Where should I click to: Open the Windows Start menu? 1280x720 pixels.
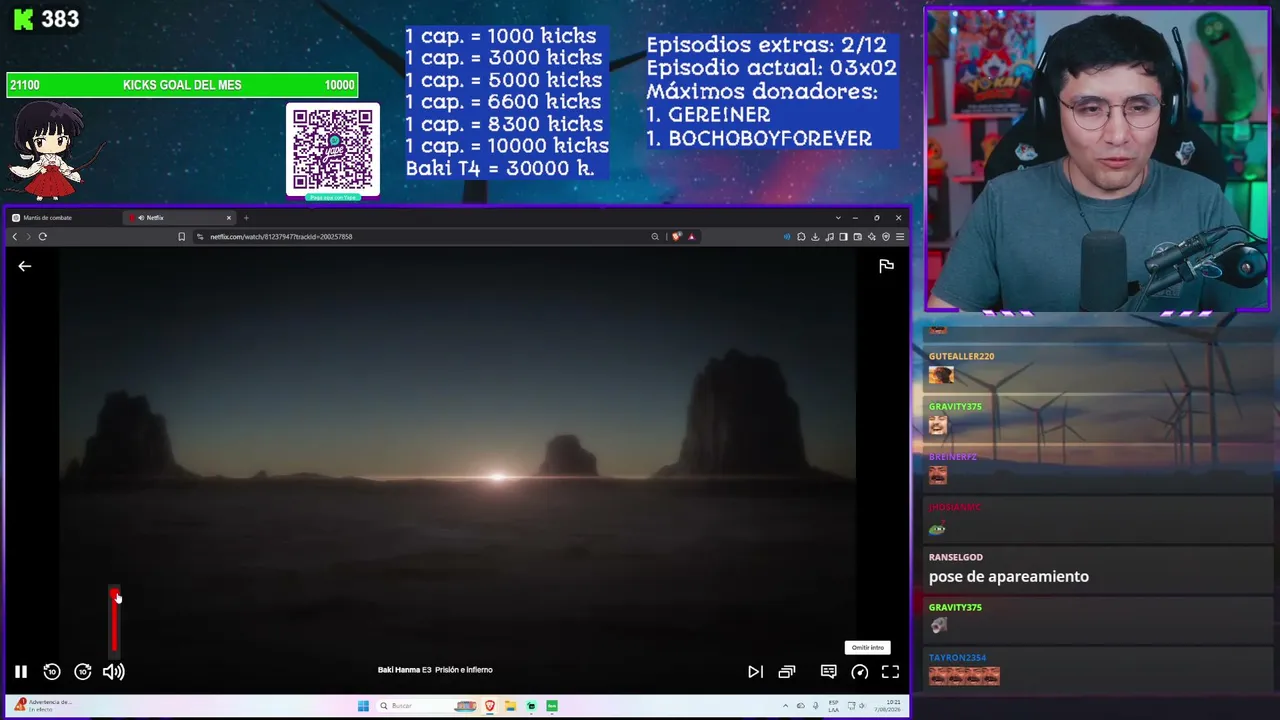pyautogui.click(x=363, y=706)
